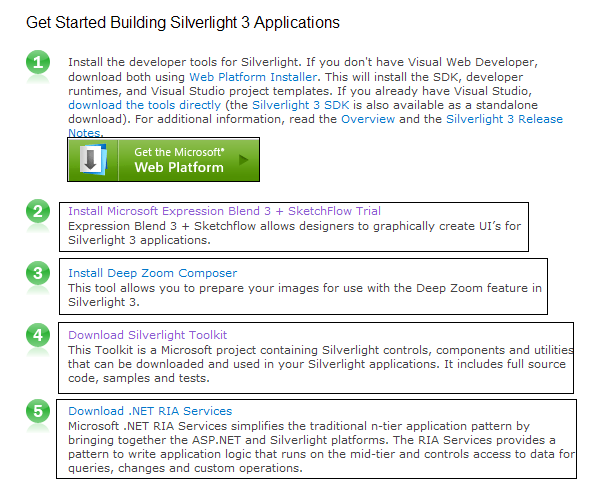This screenshot has width=602, height=481.
Task: Click the green step 2 number badge
Action: click(x=38, y=211)
